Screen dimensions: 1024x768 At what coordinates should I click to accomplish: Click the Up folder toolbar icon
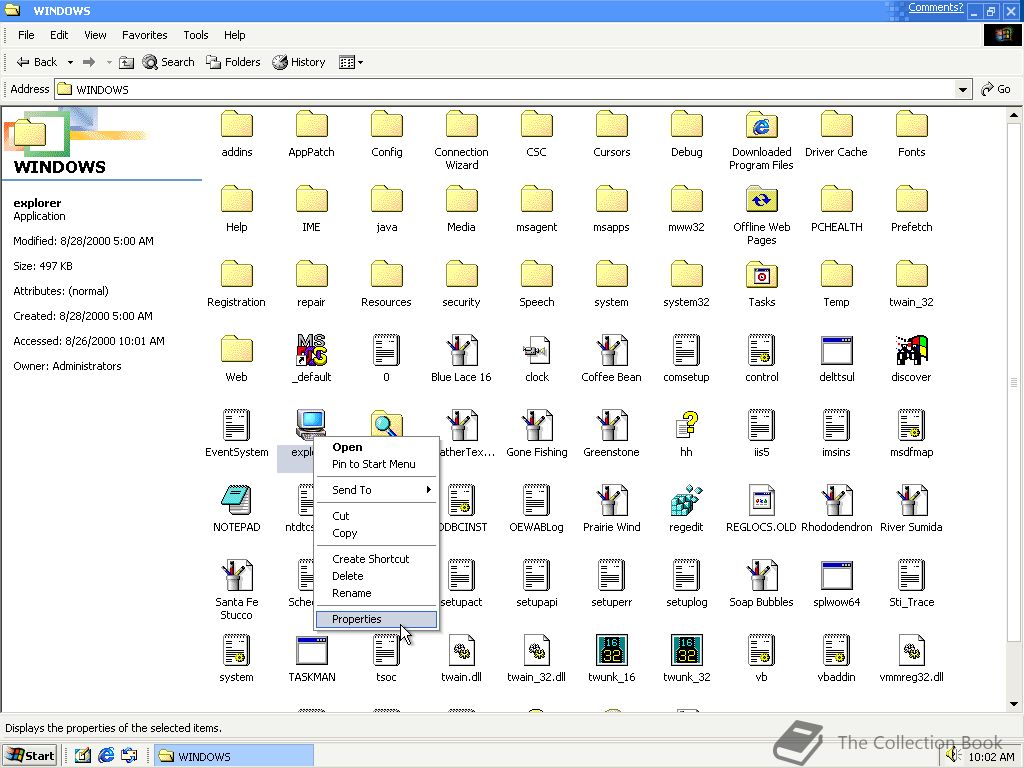(126, 62)
